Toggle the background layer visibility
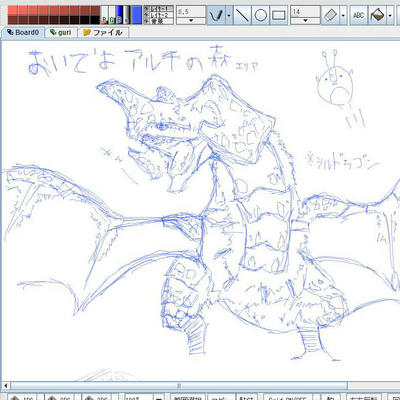The height and width of the screenshot is (400, 400). (146, 21)
